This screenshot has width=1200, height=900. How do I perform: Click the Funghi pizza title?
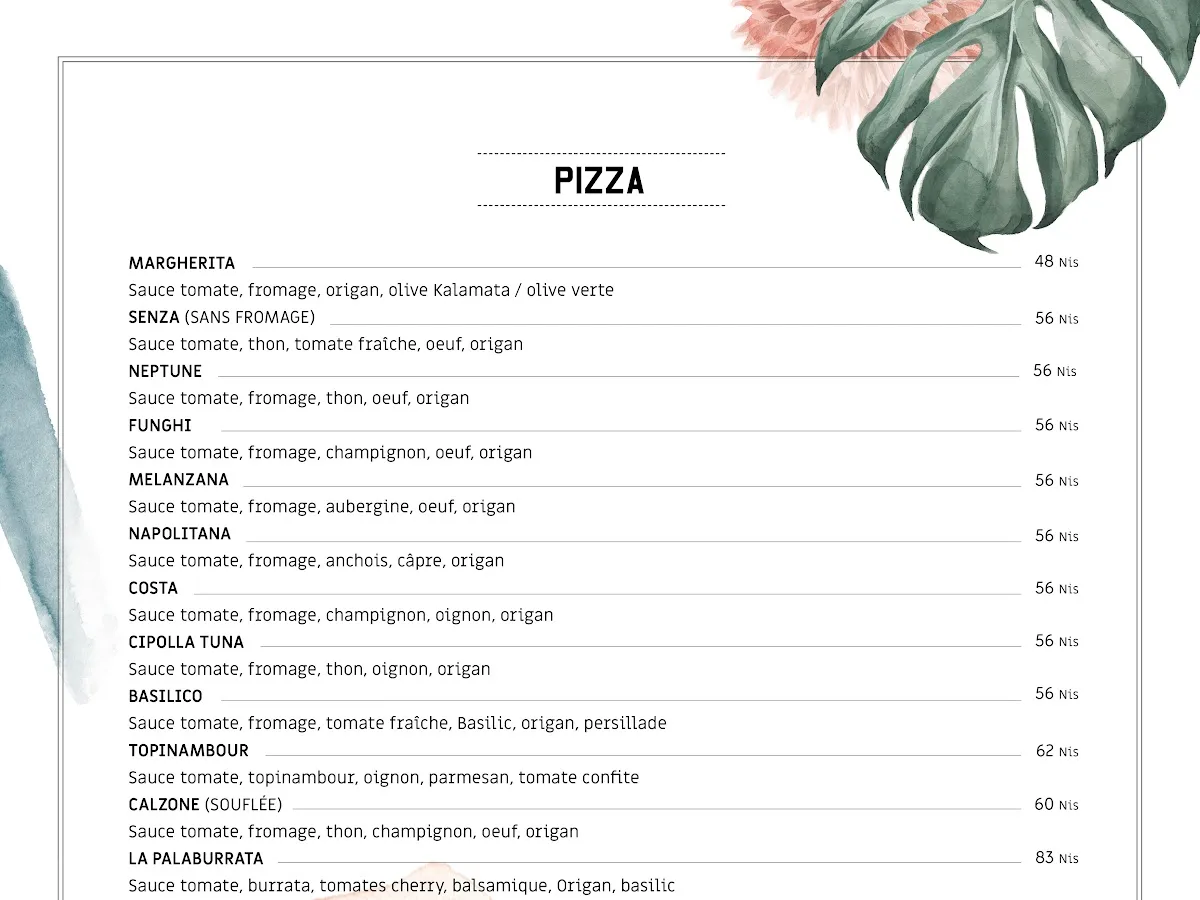(160, 425)
